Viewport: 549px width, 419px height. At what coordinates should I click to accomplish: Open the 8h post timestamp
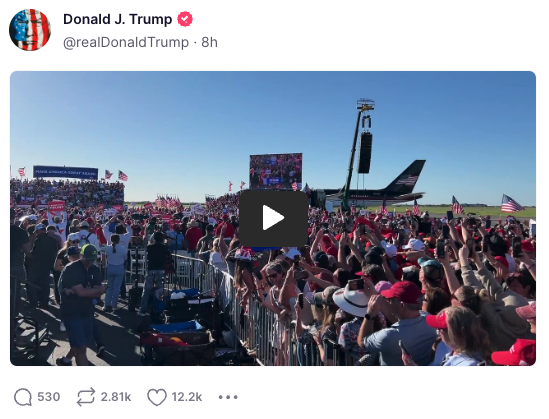[209, 42]
